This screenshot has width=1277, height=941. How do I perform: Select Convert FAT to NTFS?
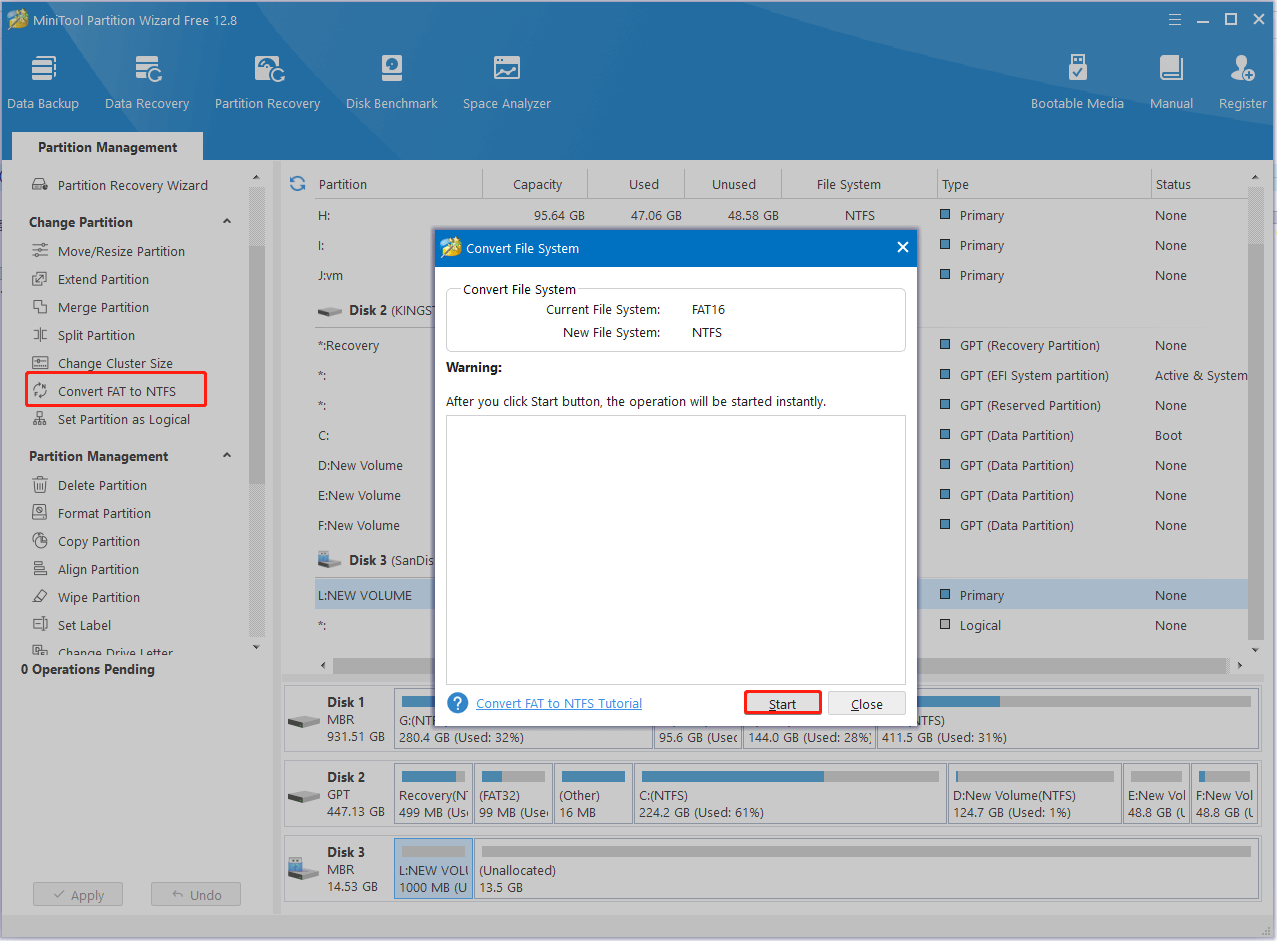(x=116, y=390)
